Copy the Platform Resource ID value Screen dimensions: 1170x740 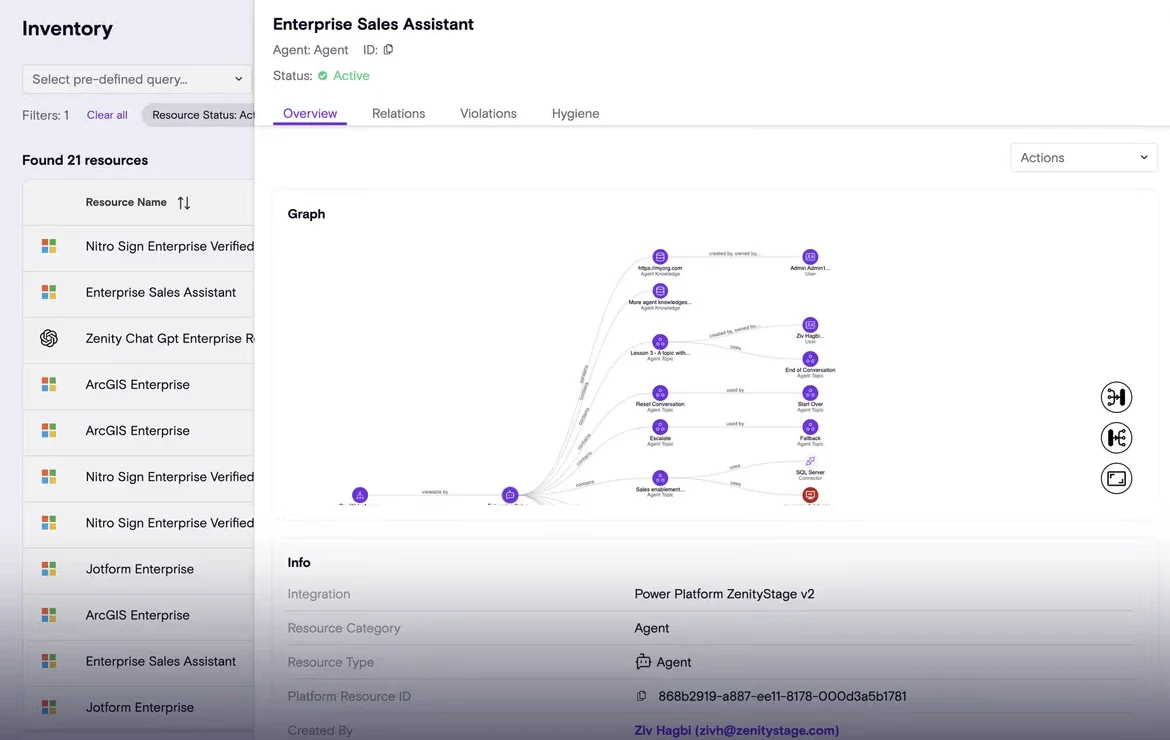(641, 696)
